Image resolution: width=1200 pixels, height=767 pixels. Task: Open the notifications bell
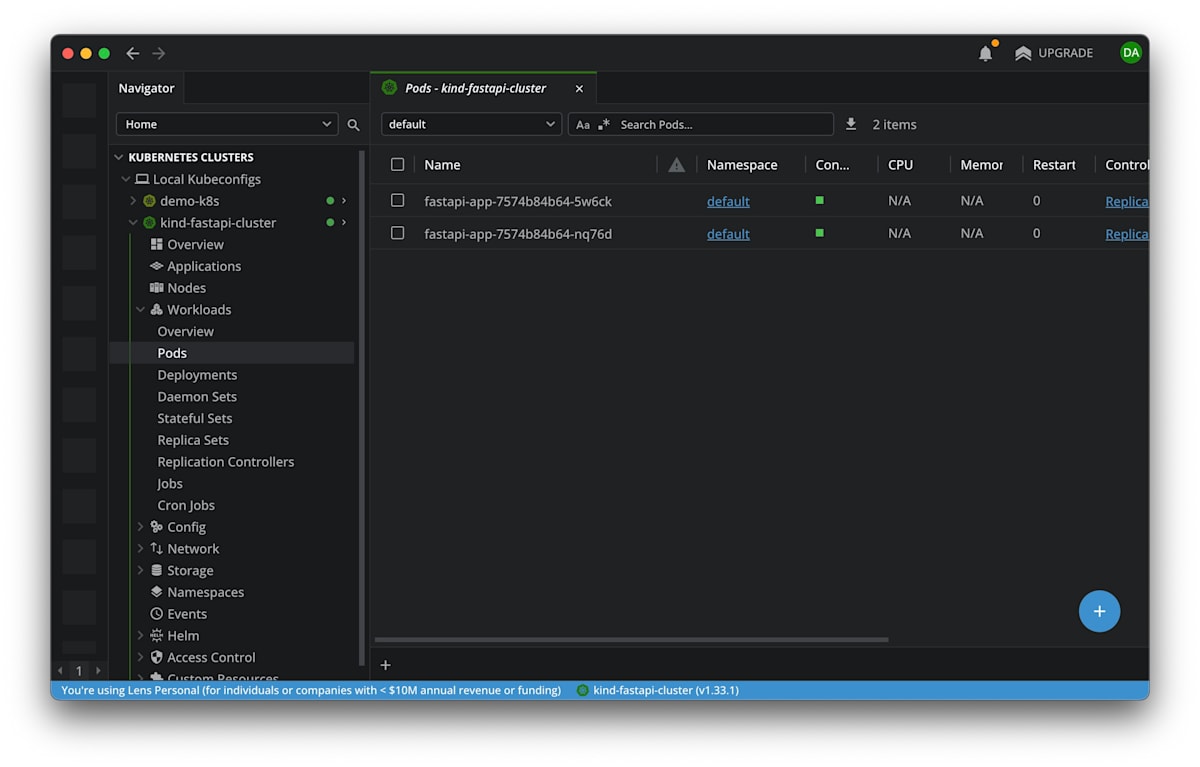[x=986, y=53]
